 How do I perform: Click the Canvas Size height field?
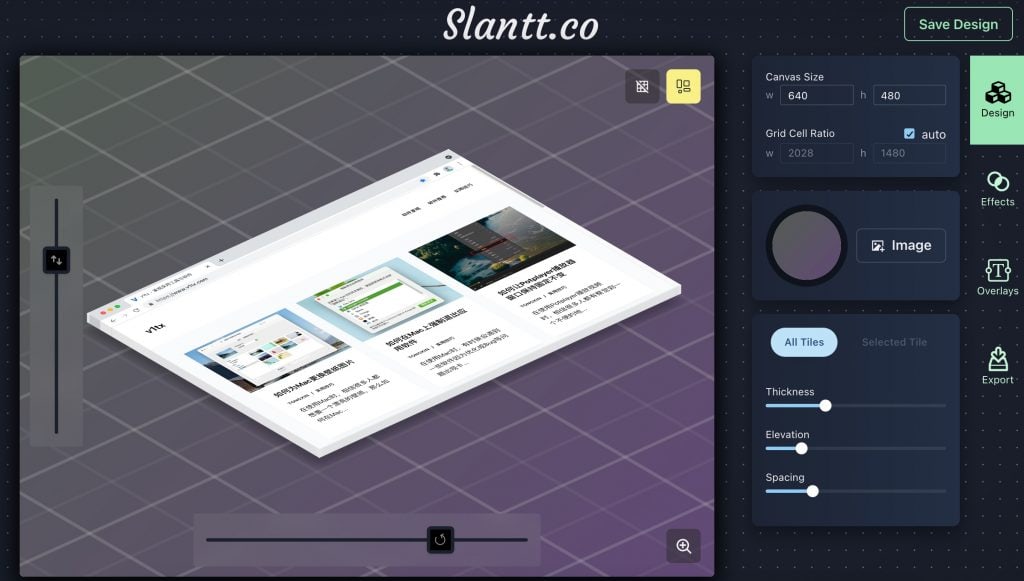[909, 95]
